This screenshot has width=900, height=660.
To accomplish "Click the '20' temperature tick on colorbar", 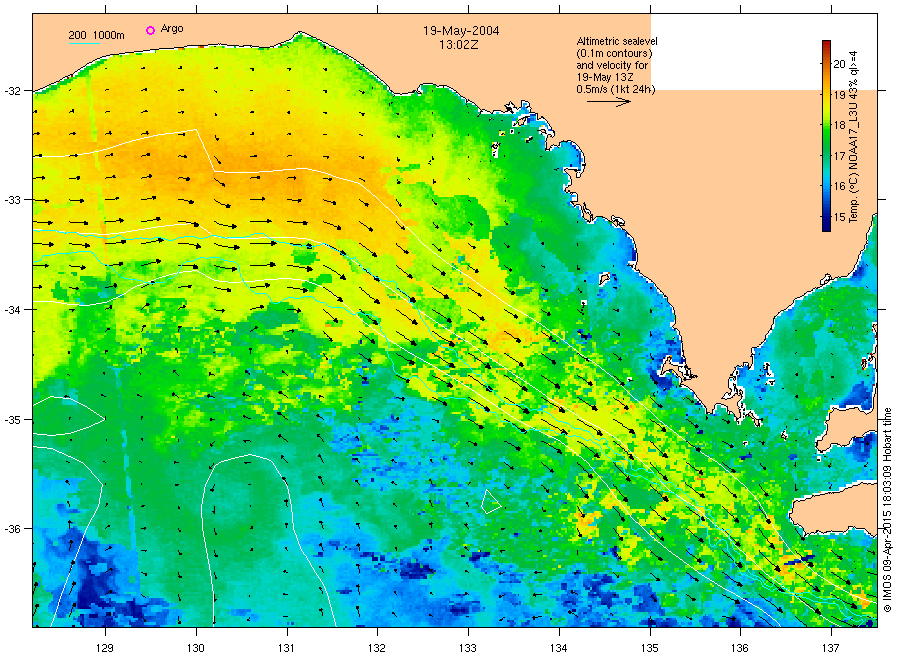I will (x=839, y=64).
